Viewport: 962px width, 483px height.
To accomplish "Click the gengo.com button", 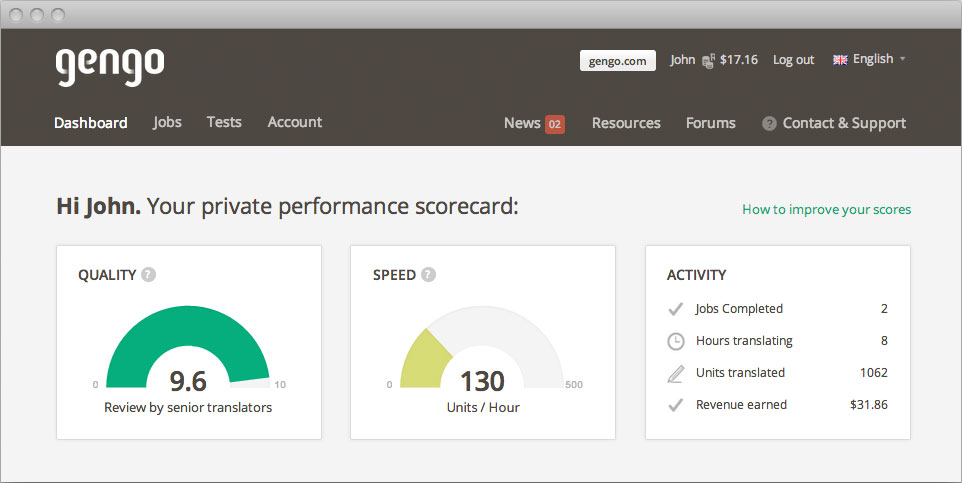I will click(617, 60).
